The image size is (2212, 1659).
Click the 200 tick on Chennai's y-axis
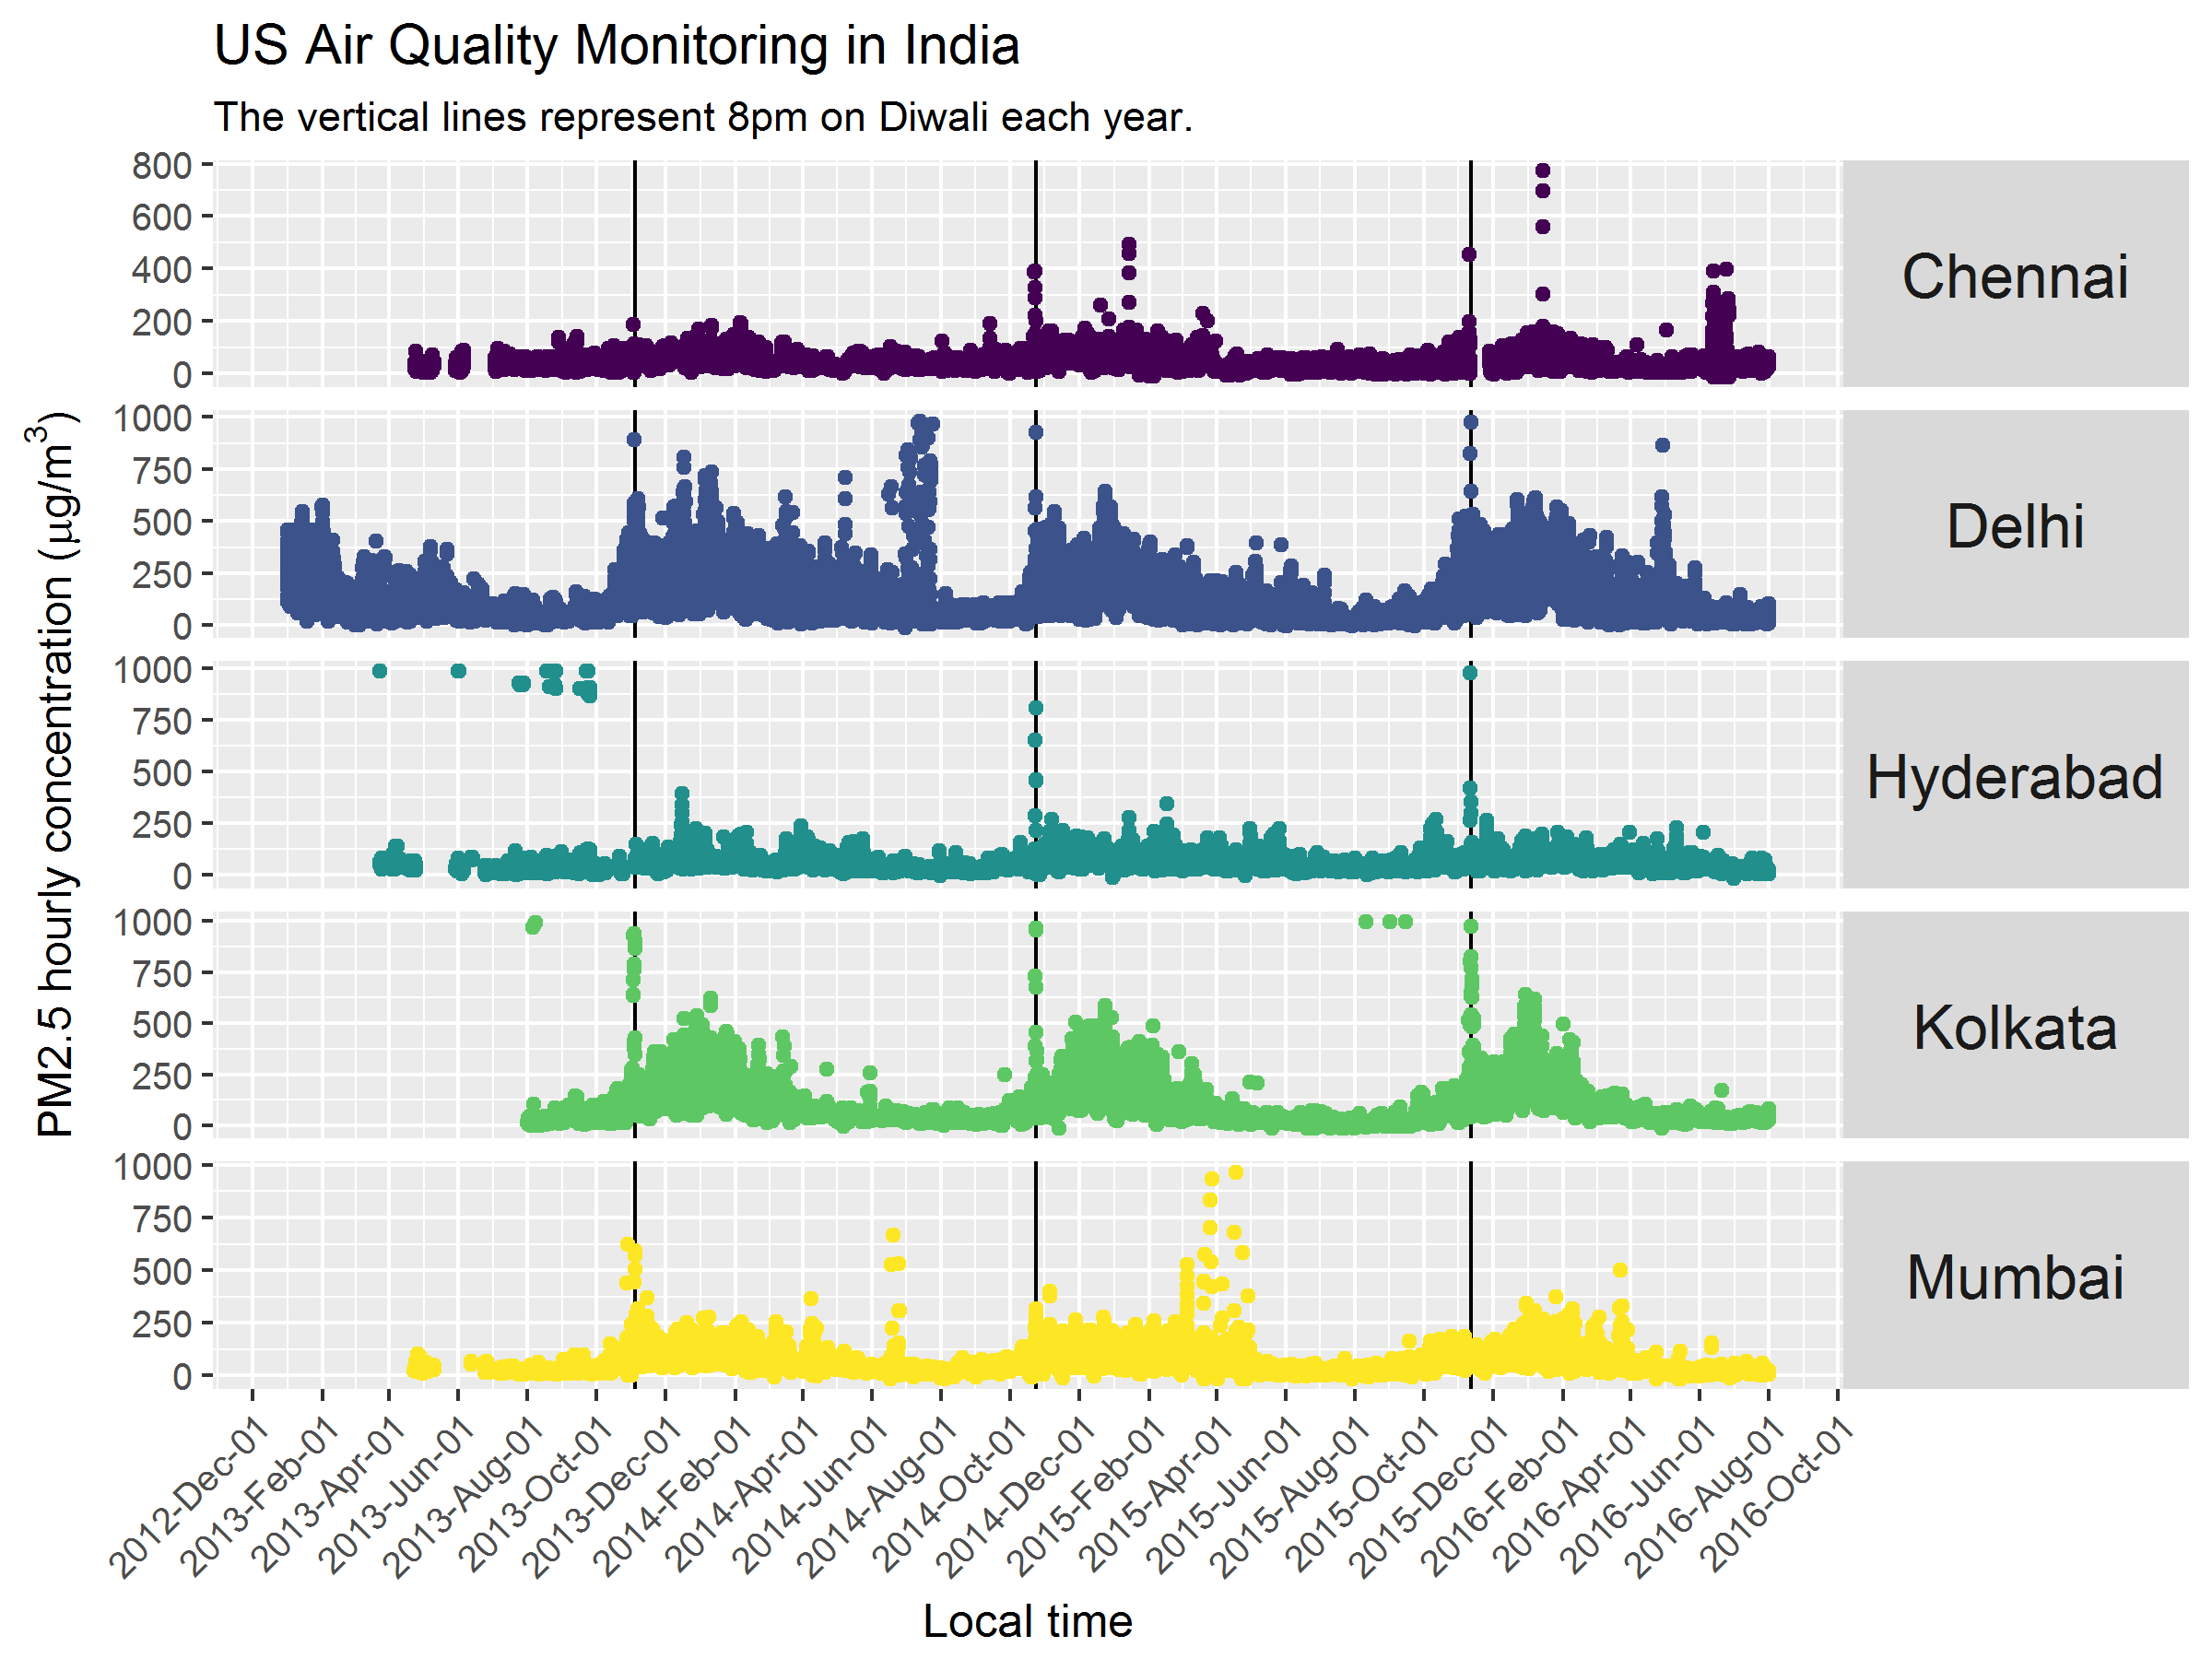coord(162,322)
